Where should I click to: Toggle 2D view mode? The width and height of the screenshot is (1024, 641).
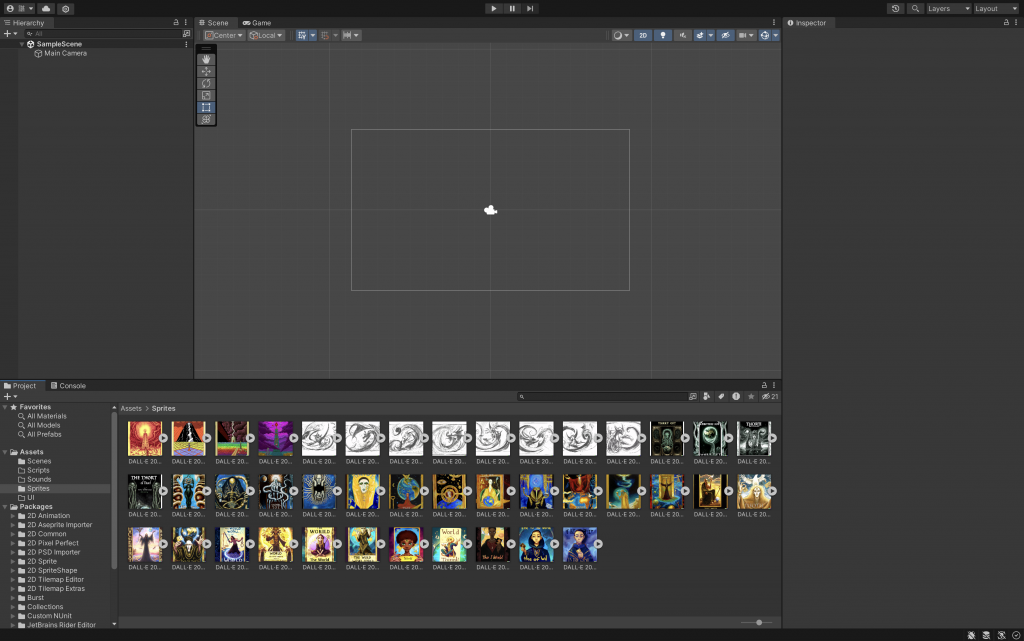643,35
